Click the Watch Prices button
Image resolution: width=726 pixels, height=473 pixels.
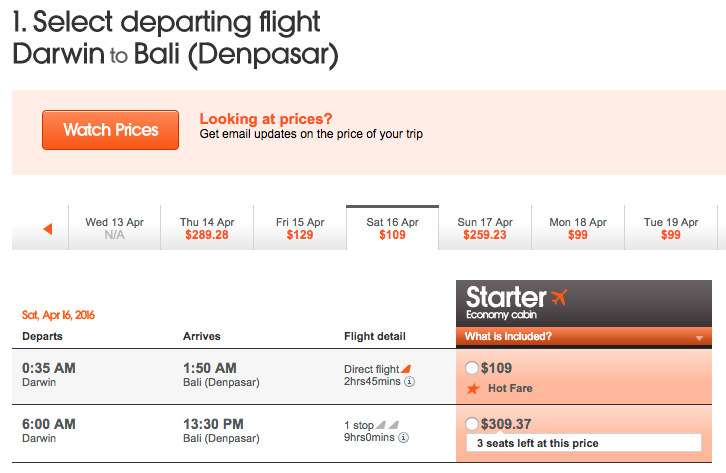110,130
